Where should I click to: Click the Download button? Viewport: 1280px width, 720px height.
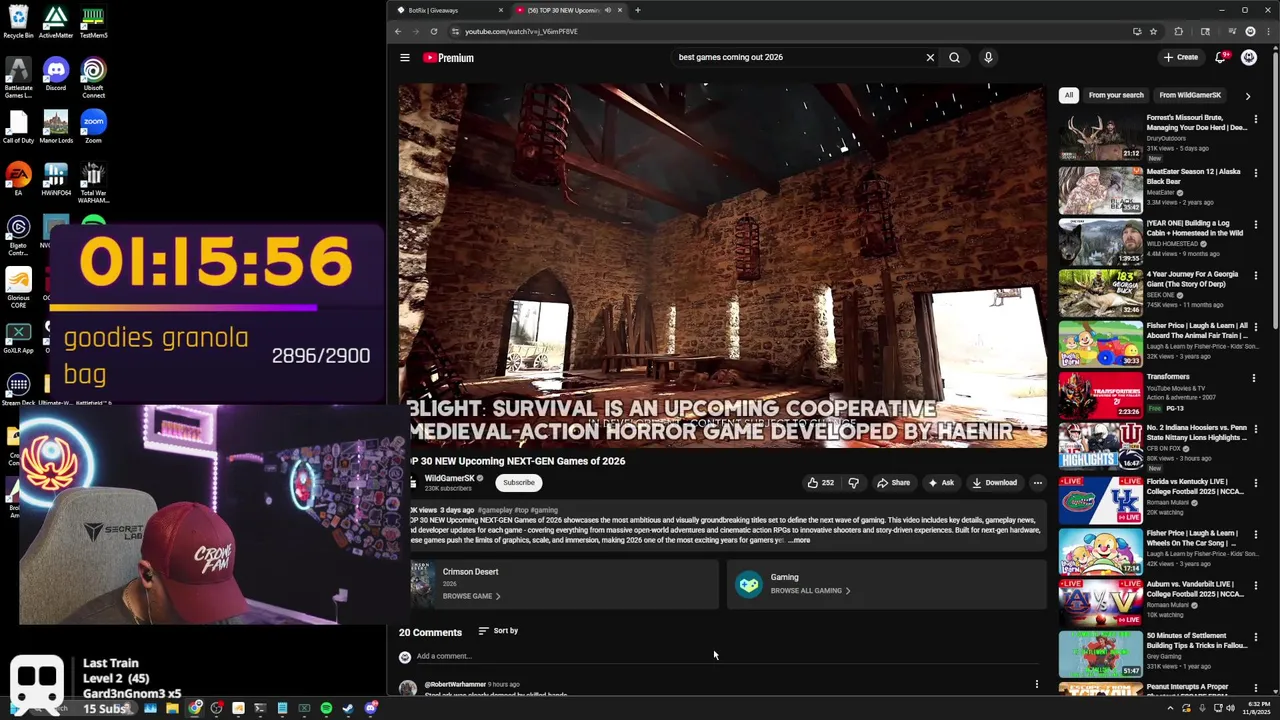(x=994, y=483)
